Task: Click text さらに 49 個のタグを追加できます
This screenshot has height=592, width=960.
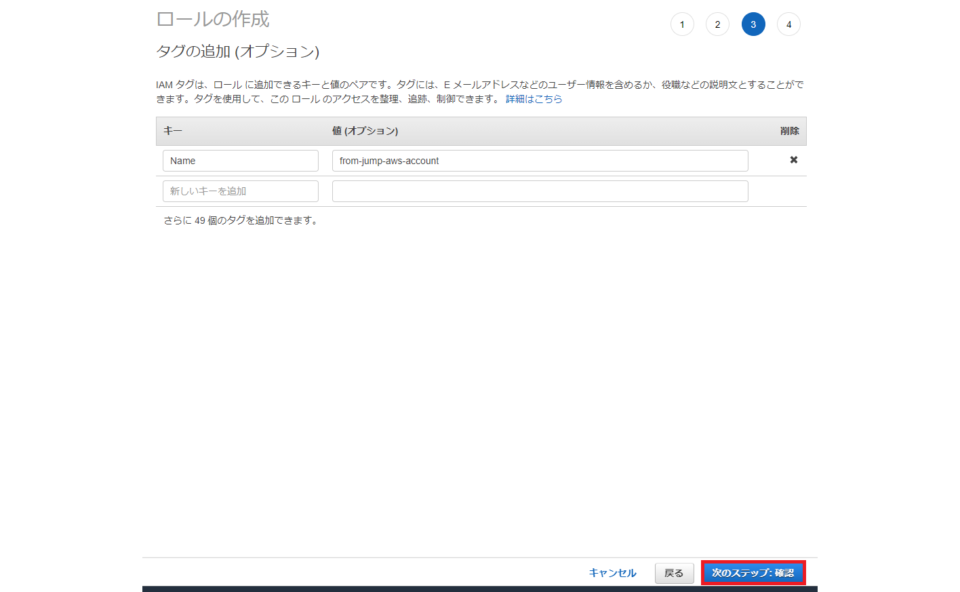Action: click(241, 220)
